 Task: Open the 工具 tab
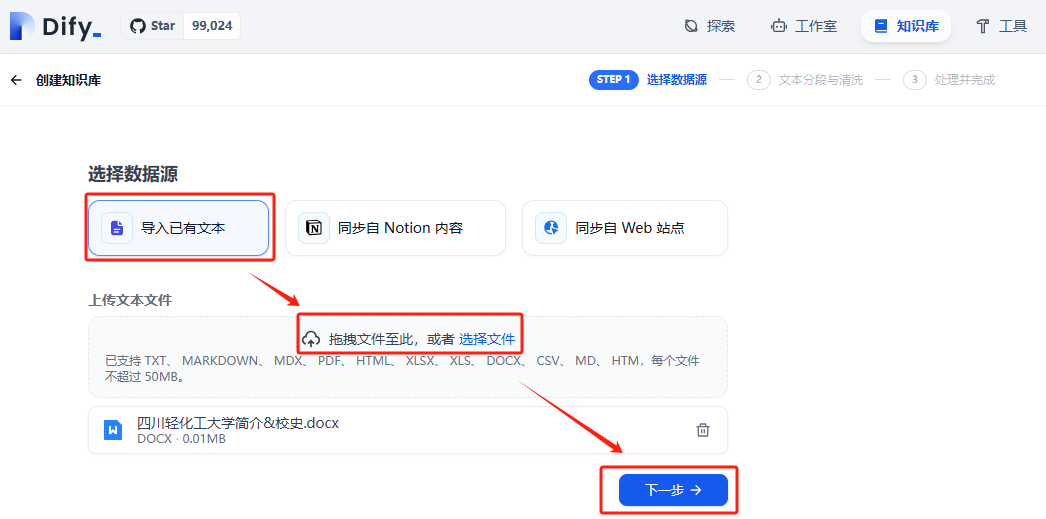[x=1001, y=26]
